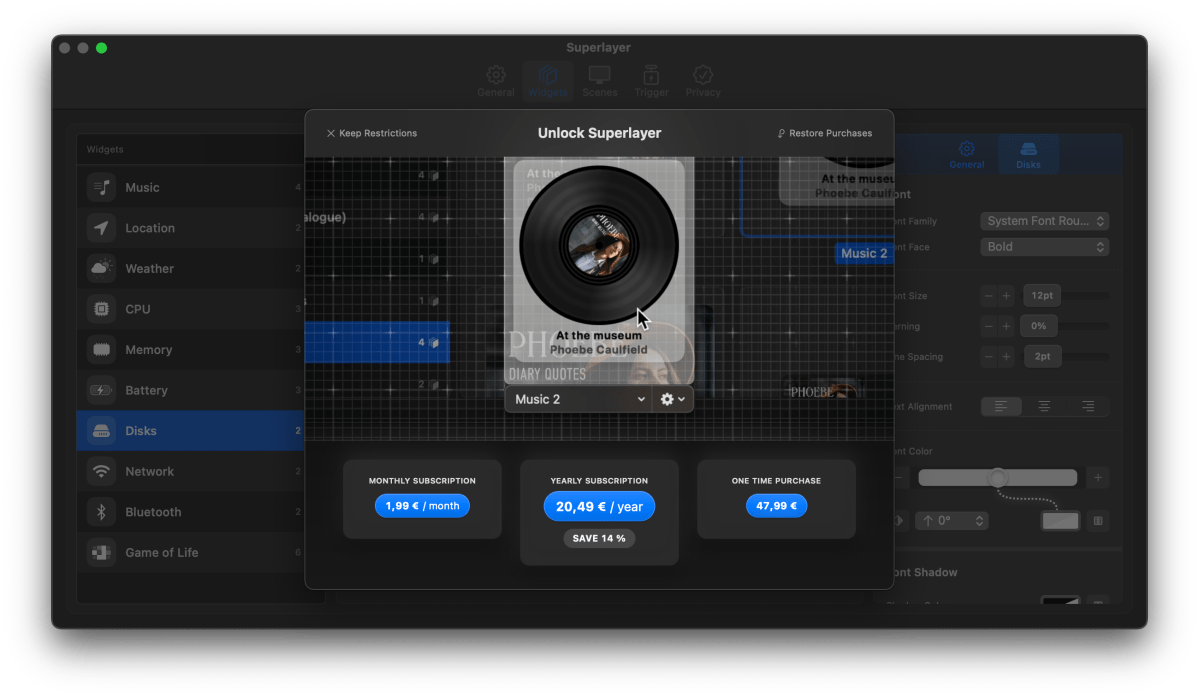Open the Privacy checkmark icon
1199x697 pixels.
(x=703, y=75)
